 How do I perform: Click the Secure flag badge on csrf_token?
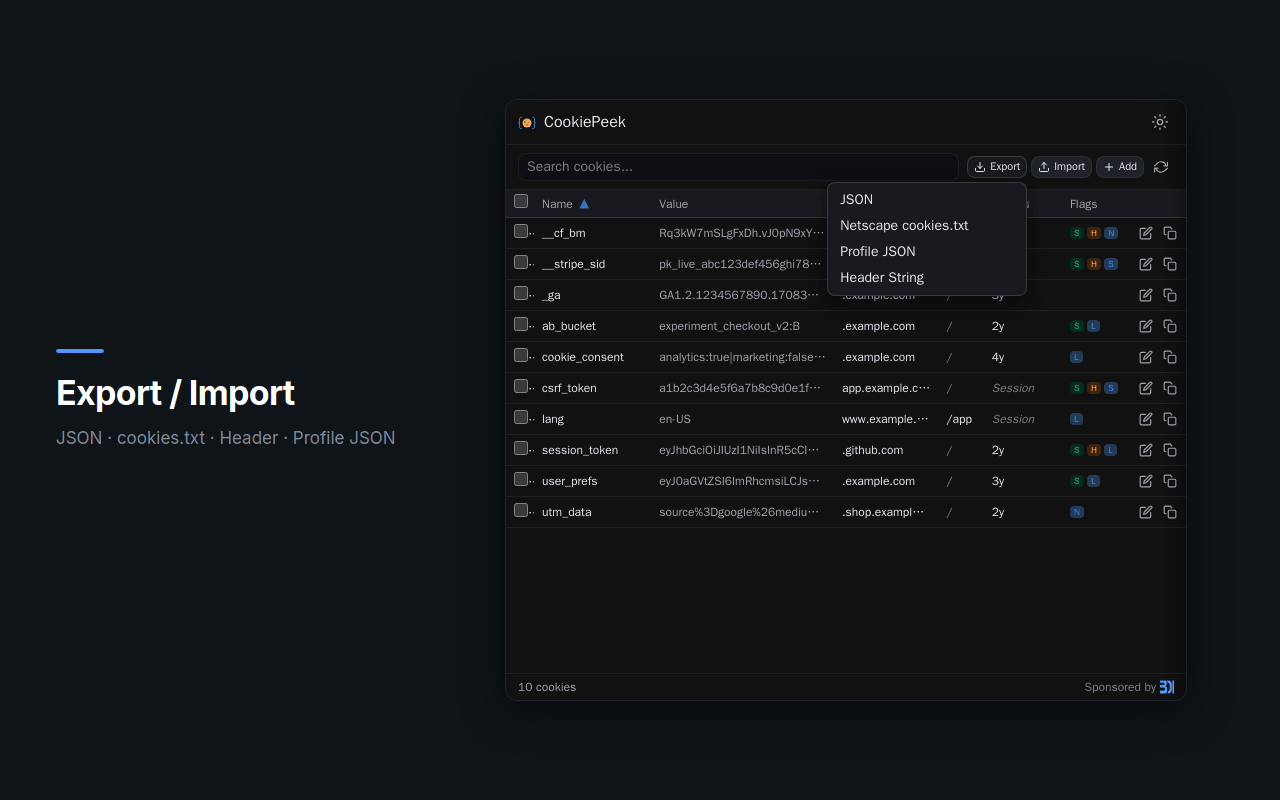pyautogui.click(x=1077, y=388)
